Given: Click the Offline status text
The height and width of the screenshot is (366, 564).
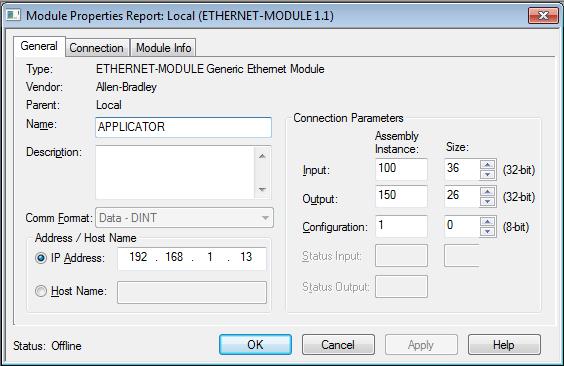Looking at the screenshot, I should click(x=66, y=346).
